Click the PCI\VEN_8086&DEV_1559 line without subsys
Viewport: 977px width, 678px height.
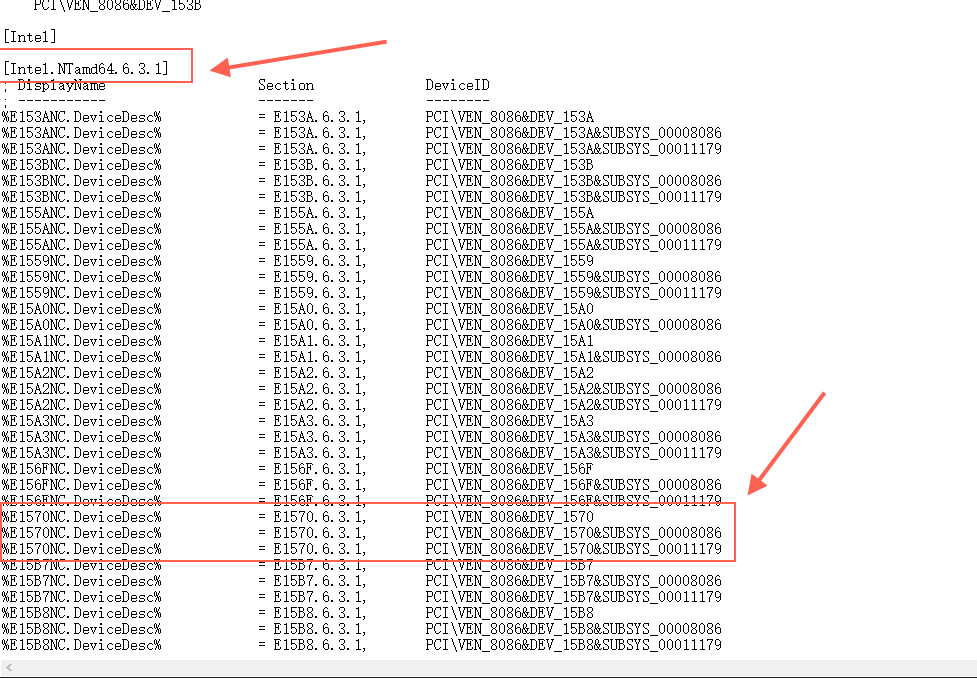[x=510, y=260]
